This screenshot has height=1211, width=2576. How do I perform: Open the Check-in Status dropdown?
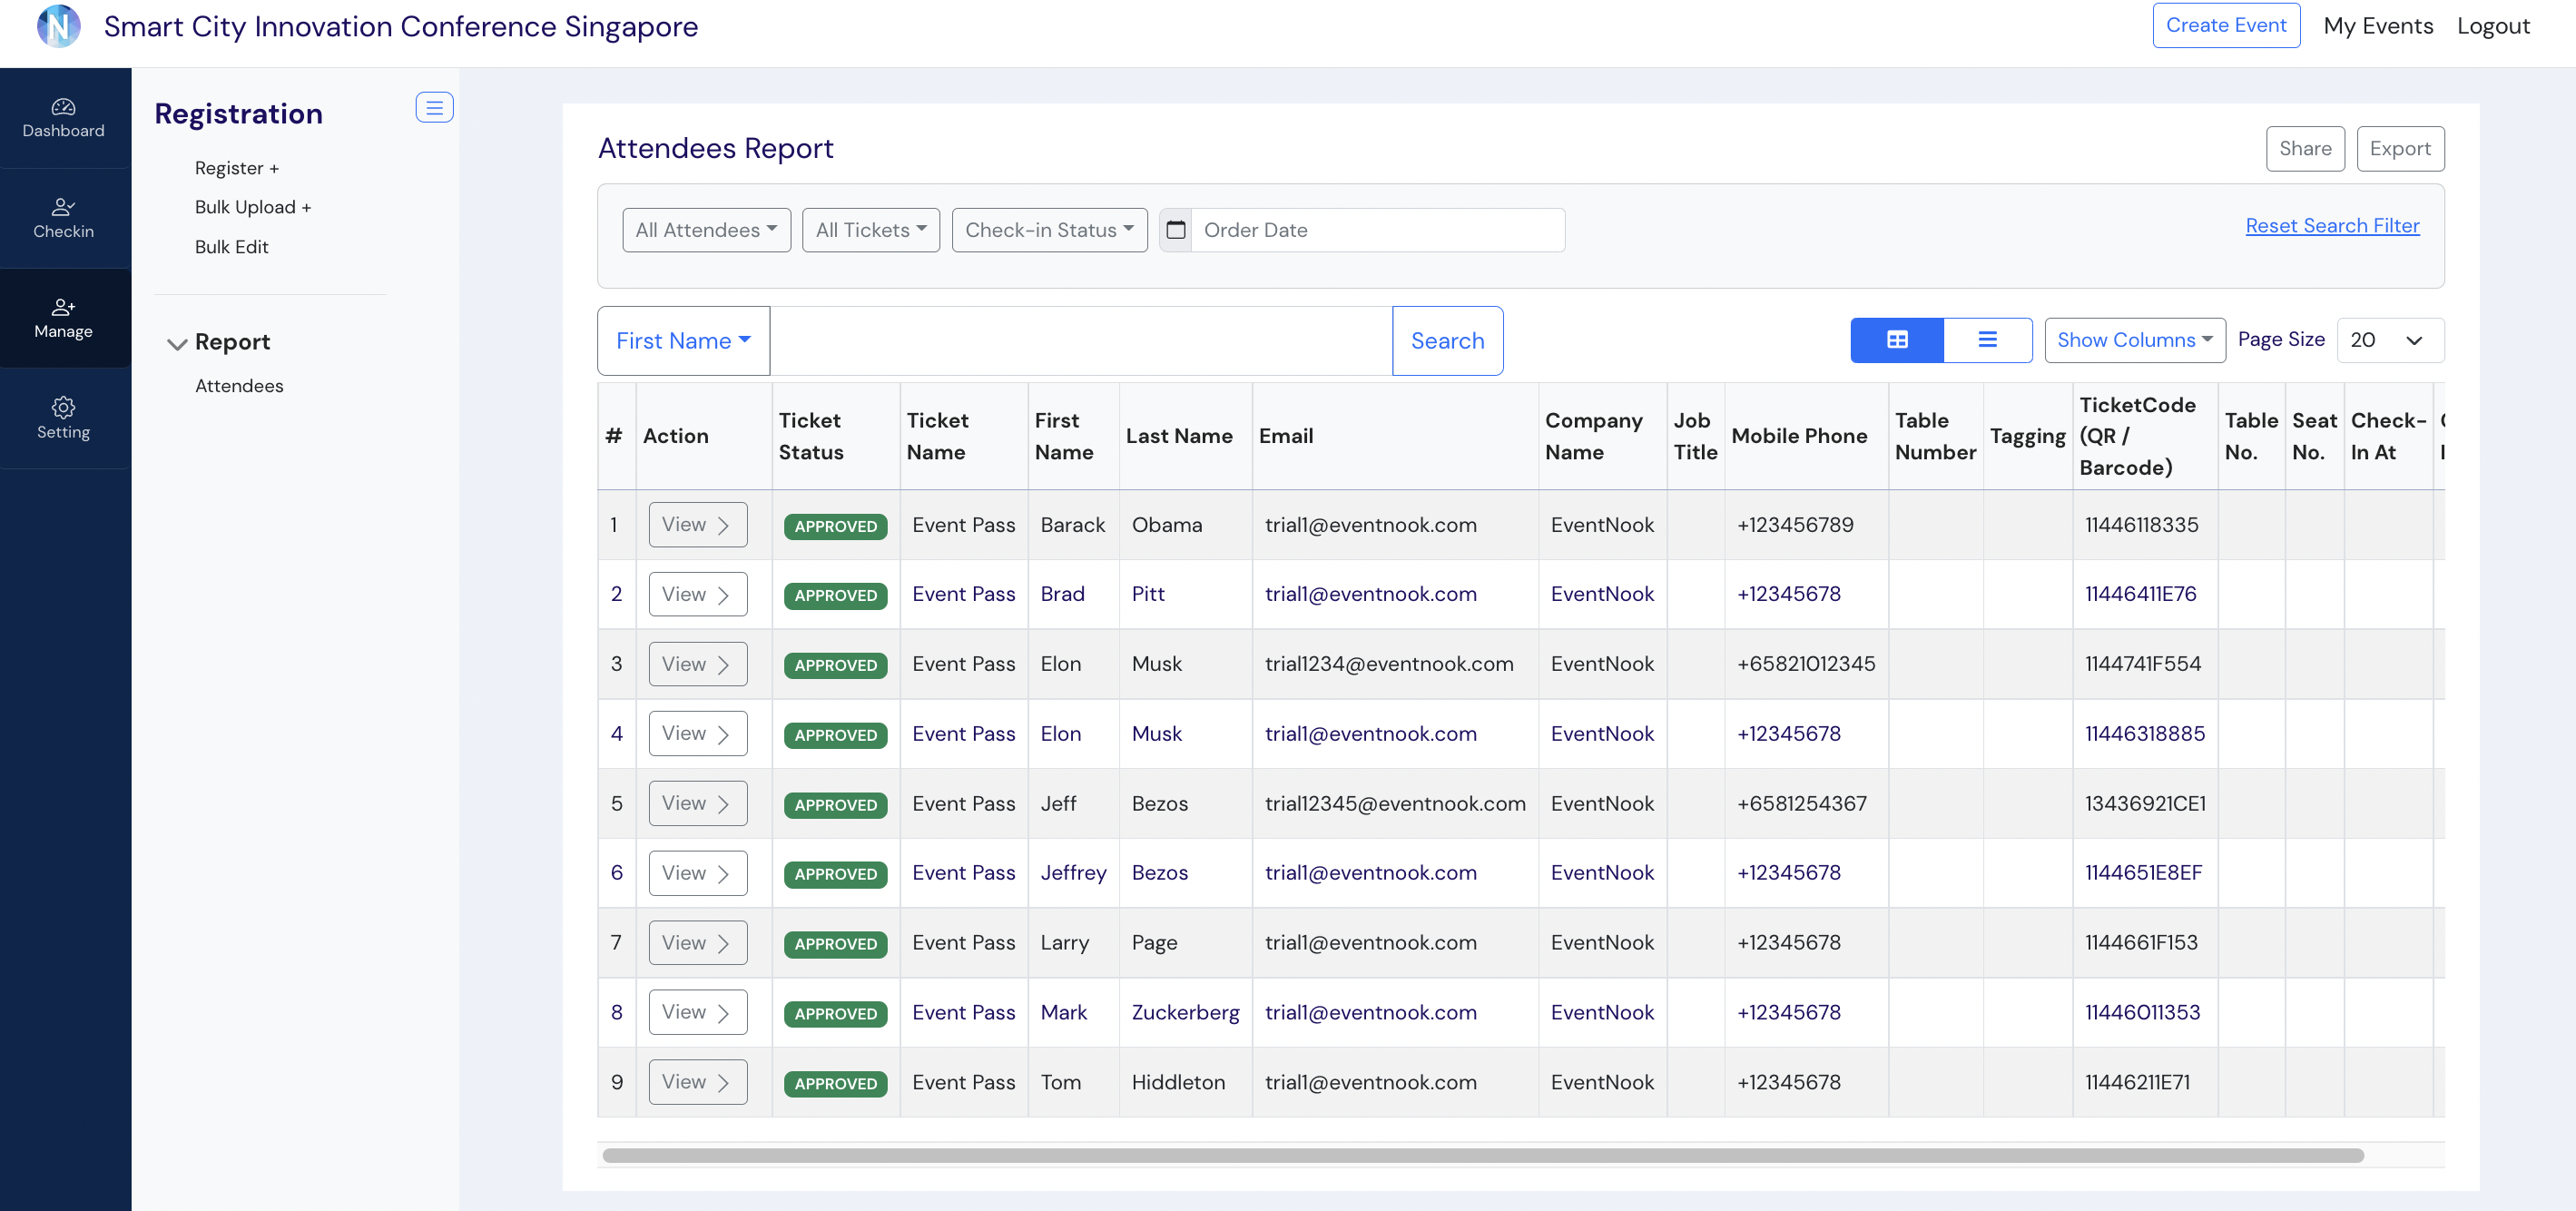click(x=1048, y=230)
